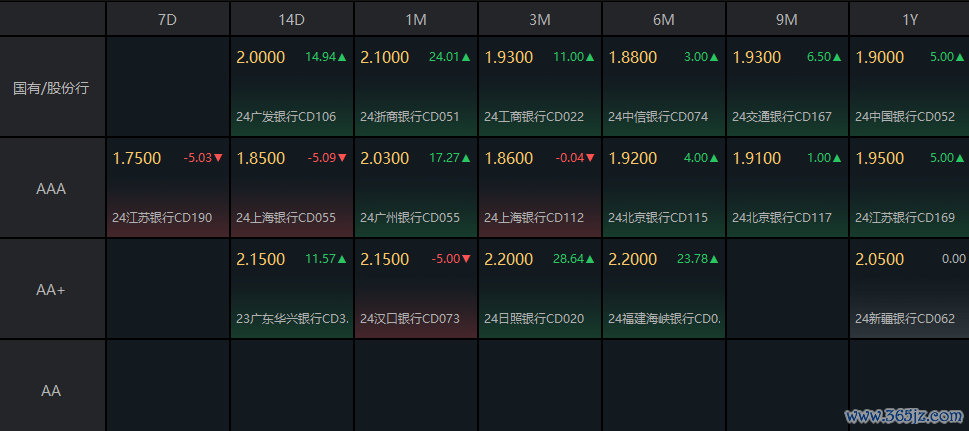
Task: Open the 24浙商银行CD051 cell
Action: [416, 87]
